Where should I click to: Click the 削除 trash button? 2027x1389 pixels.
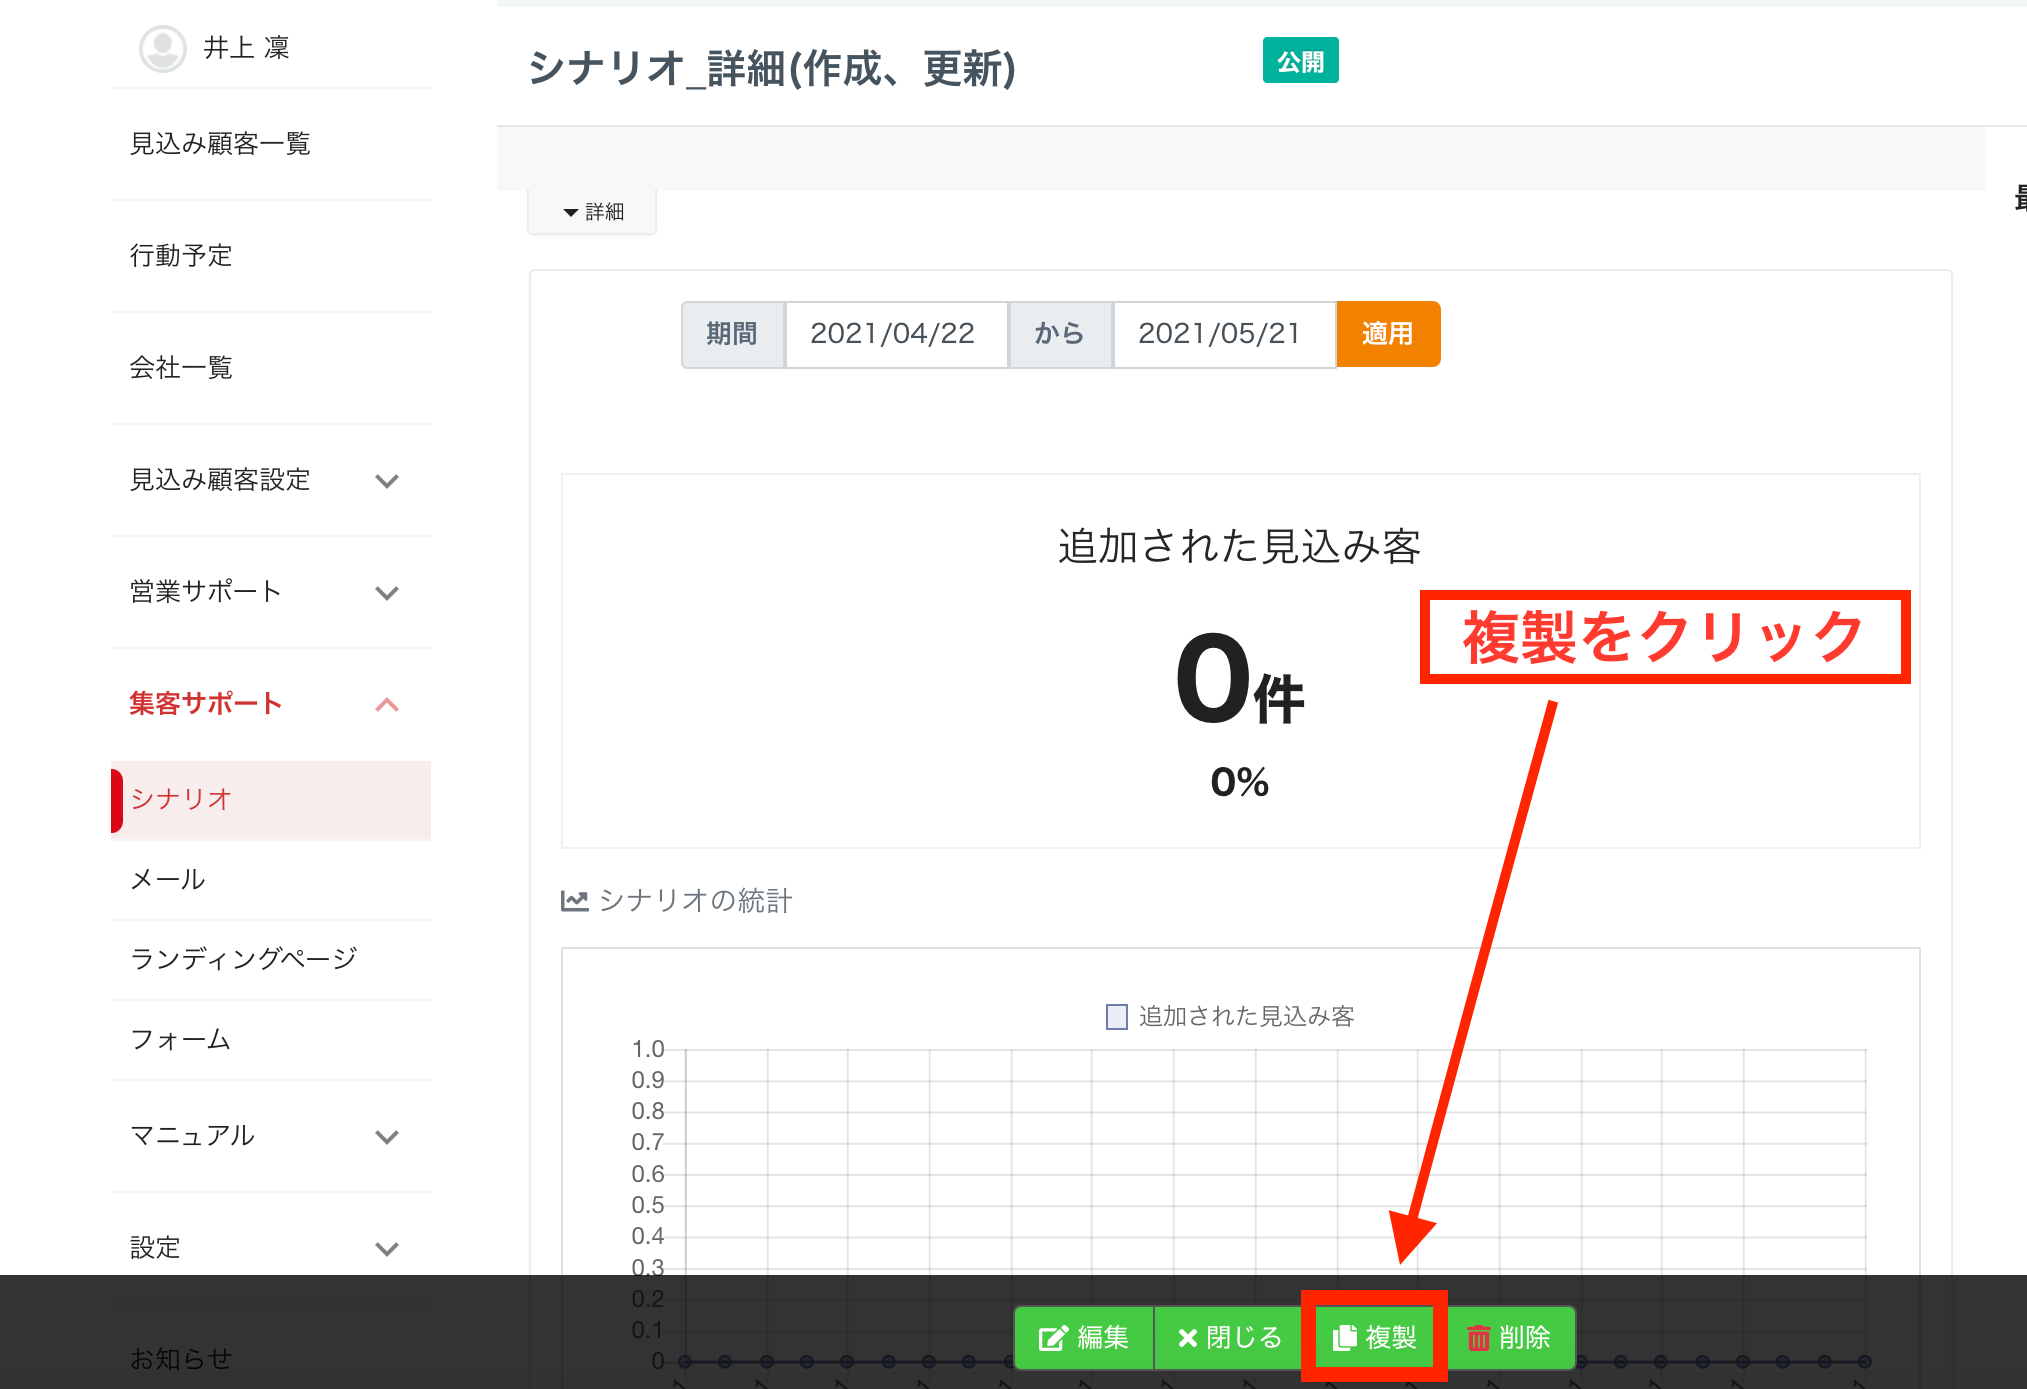(x=1509, y=1337)
